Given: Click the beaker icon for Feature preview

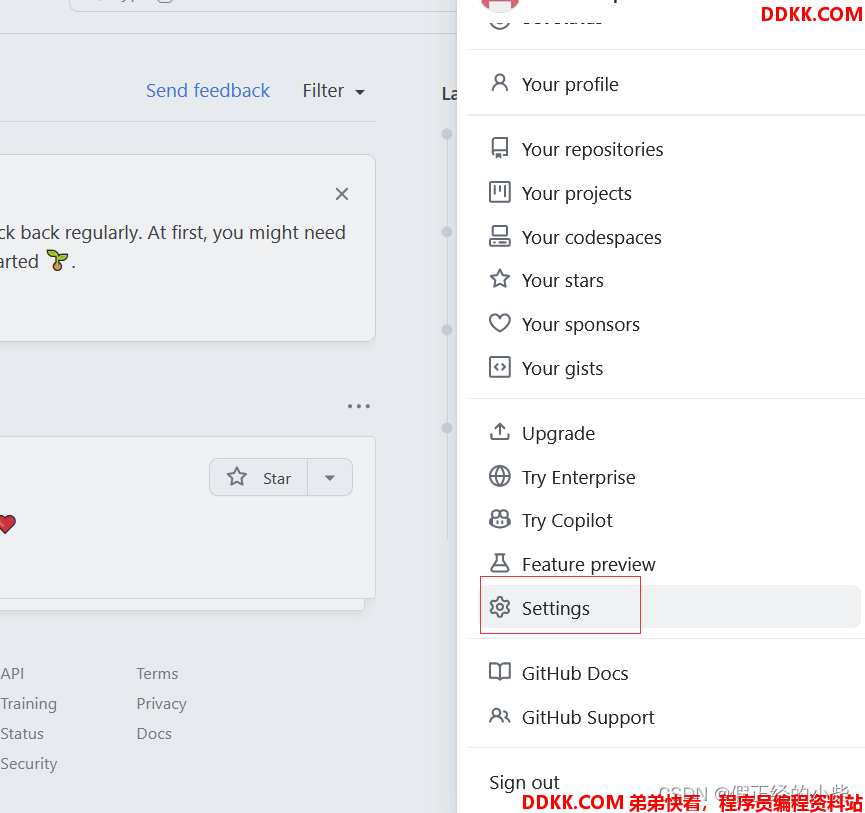Looking at the screenshot, I should pyautogui.click(x=499, y=563).
